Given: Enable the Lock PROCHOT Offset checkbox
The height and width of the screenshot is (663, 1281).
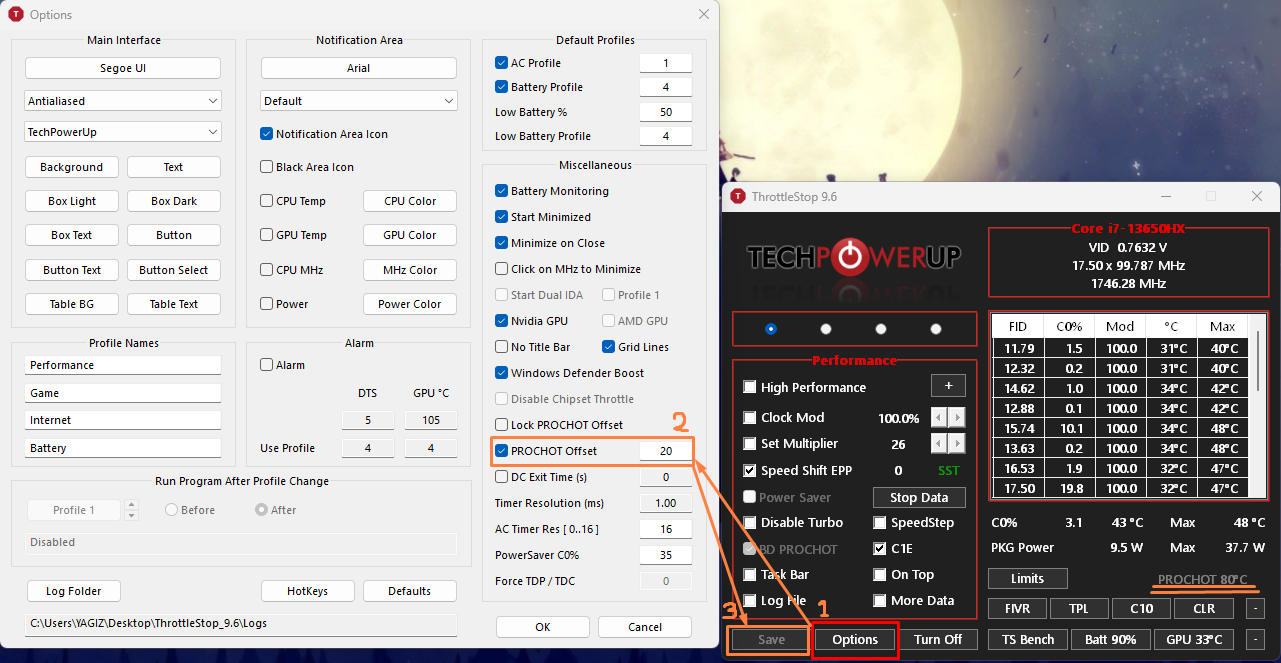Looking at the screenshot, I should [502, 425].
